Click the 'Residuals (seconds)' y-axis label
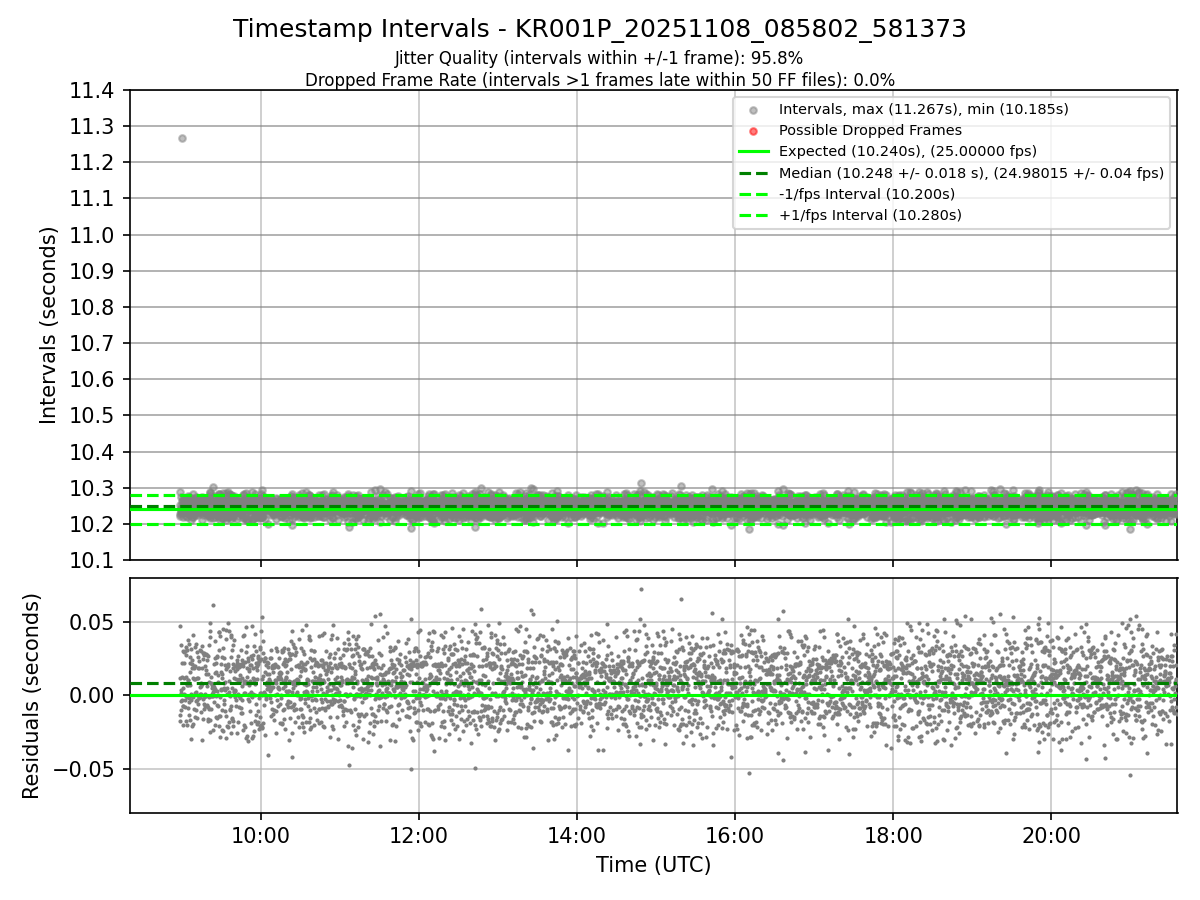This screenshot has width=1200, height=900. coord(32,696)
